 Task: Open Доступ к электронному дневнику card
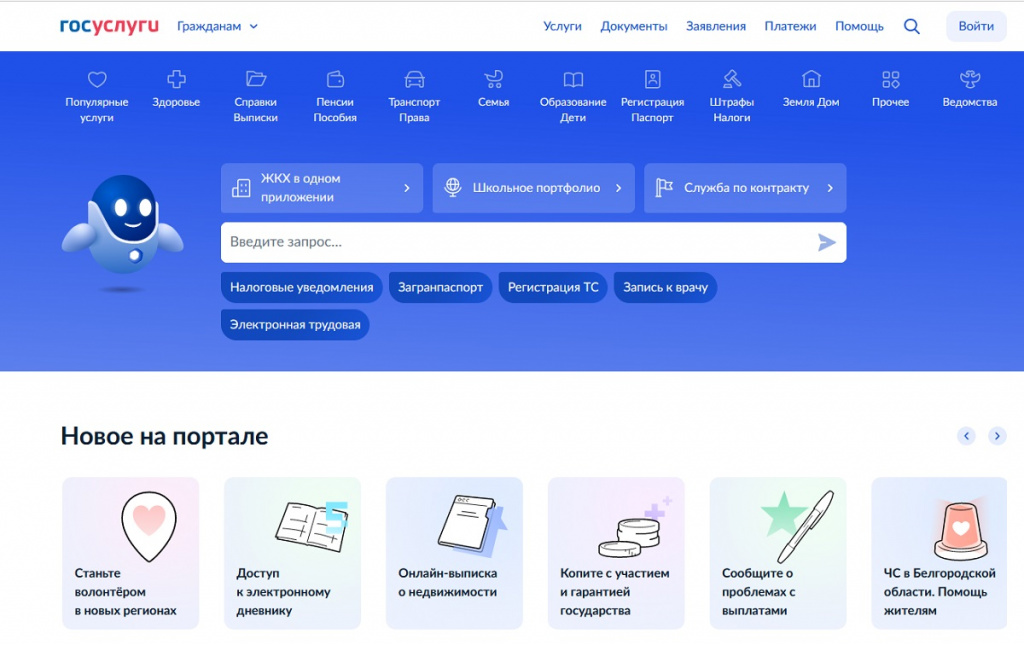pyautogui.click(x=293, y=553)
